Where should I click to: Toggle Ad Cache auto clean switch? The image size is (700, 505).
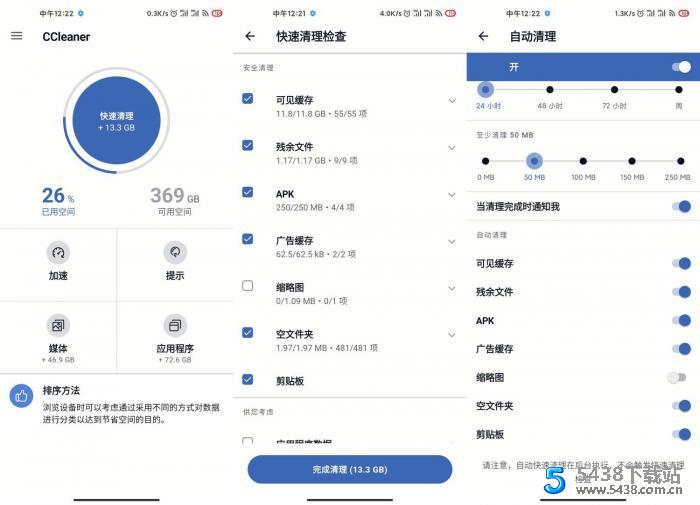click(x=682, y=349)
